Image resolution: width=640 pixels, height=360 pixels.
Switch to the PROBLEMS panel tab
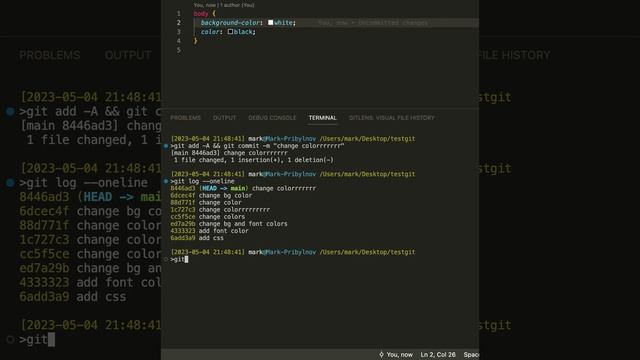(x=185, y=118)
